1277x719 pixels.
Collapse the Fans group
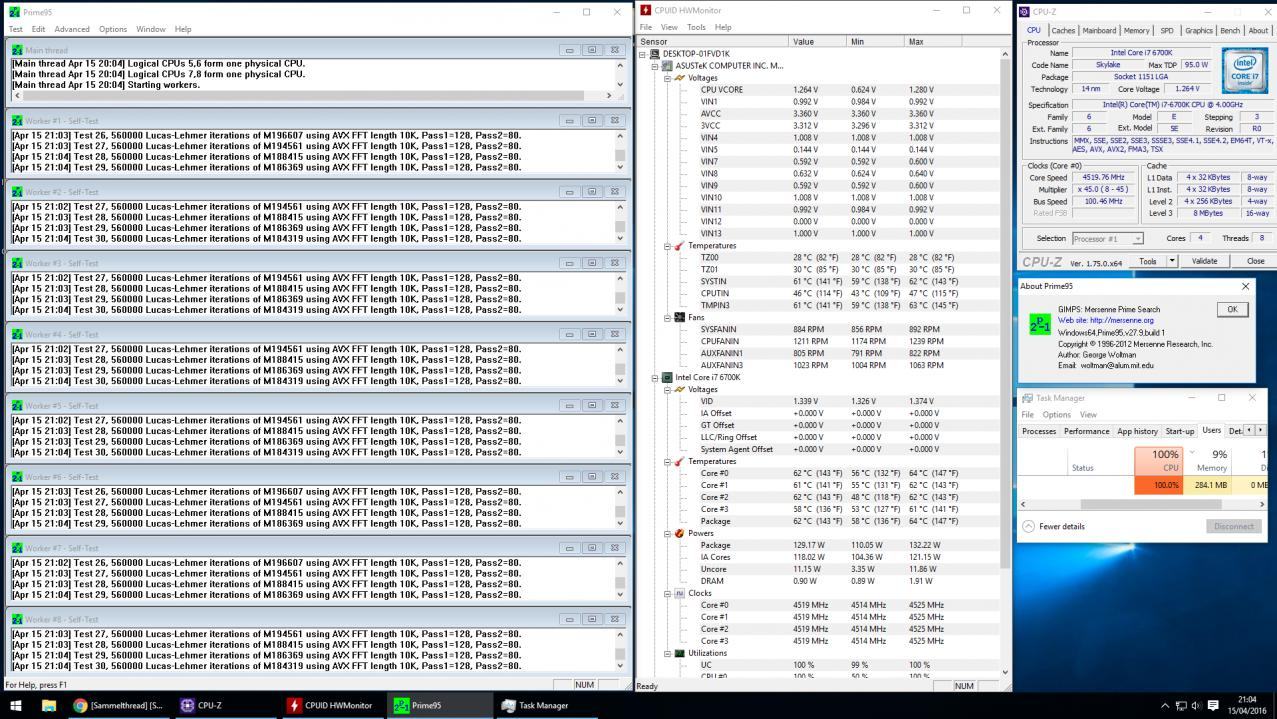(x=668, y=318)
